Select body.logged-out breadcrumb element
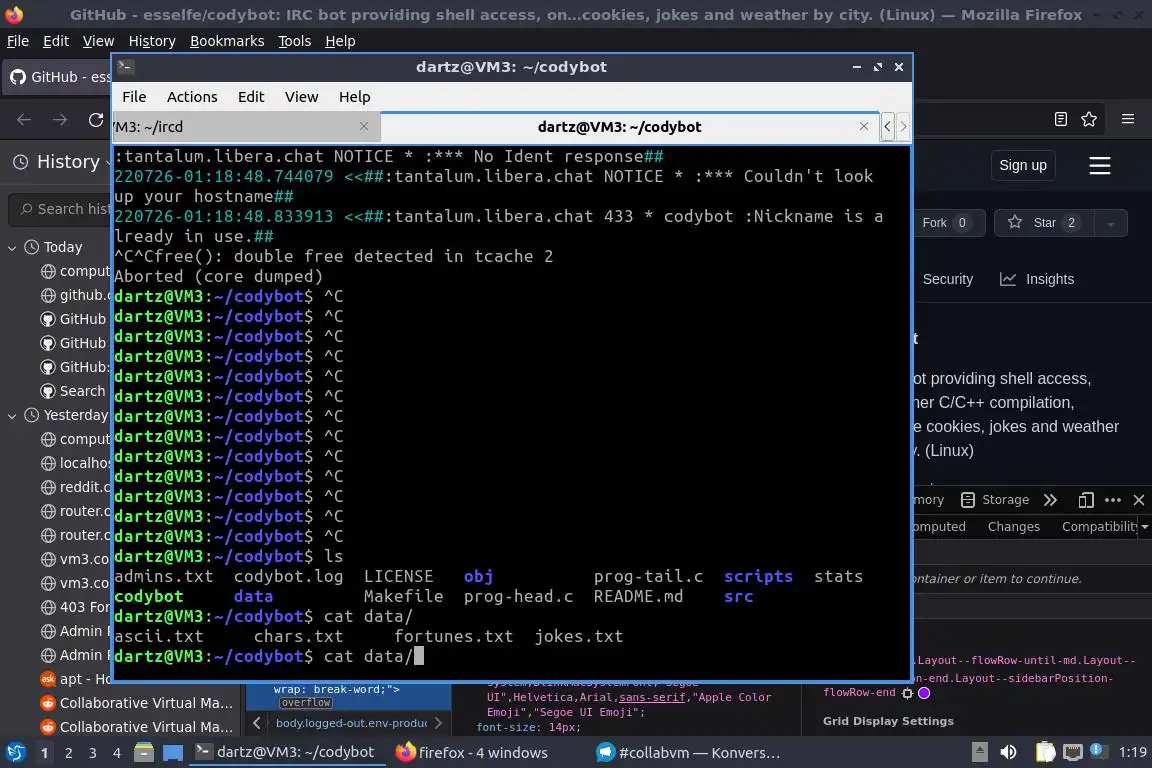This screenshot has height=768, width=1152. [351, 723]
